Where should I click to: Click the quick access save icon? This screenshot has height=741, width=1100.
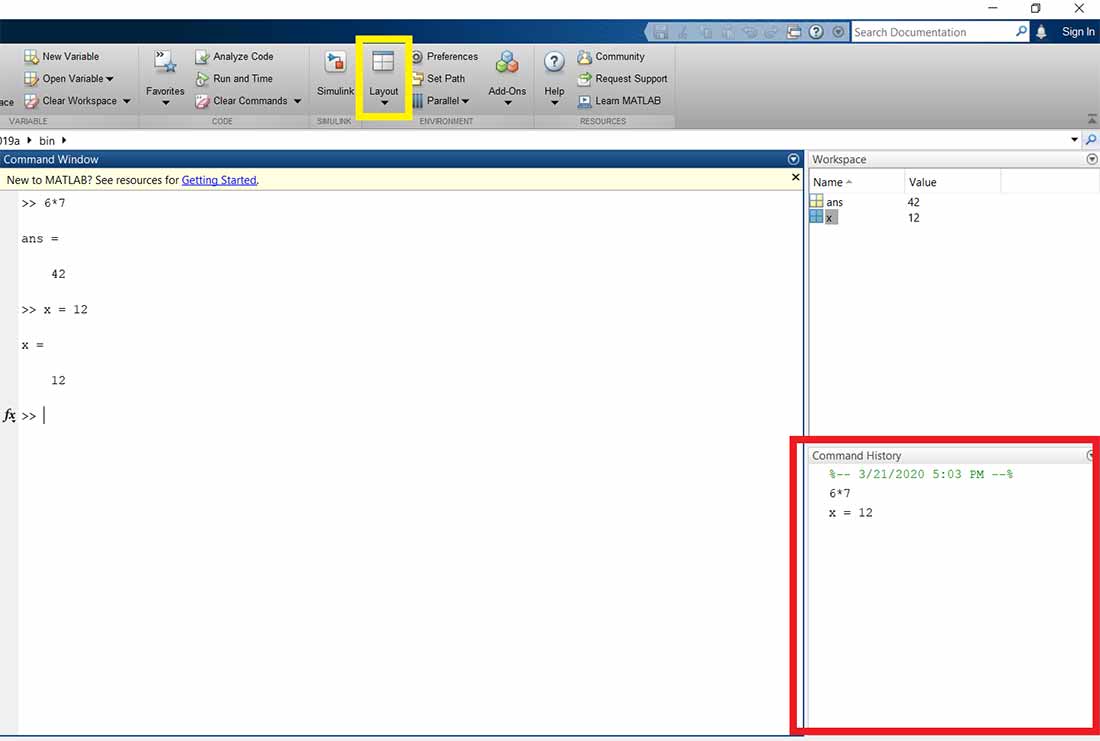tap(660, 32)
